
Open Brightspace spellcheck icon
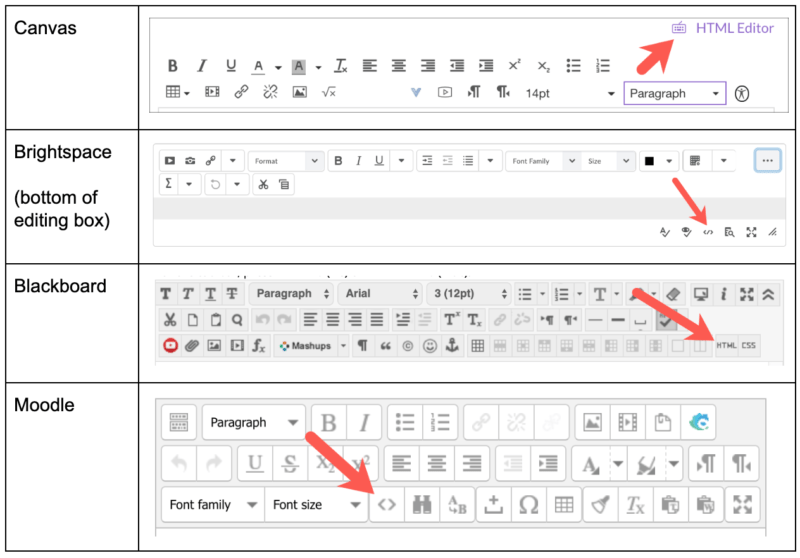[x=664, y=233]
